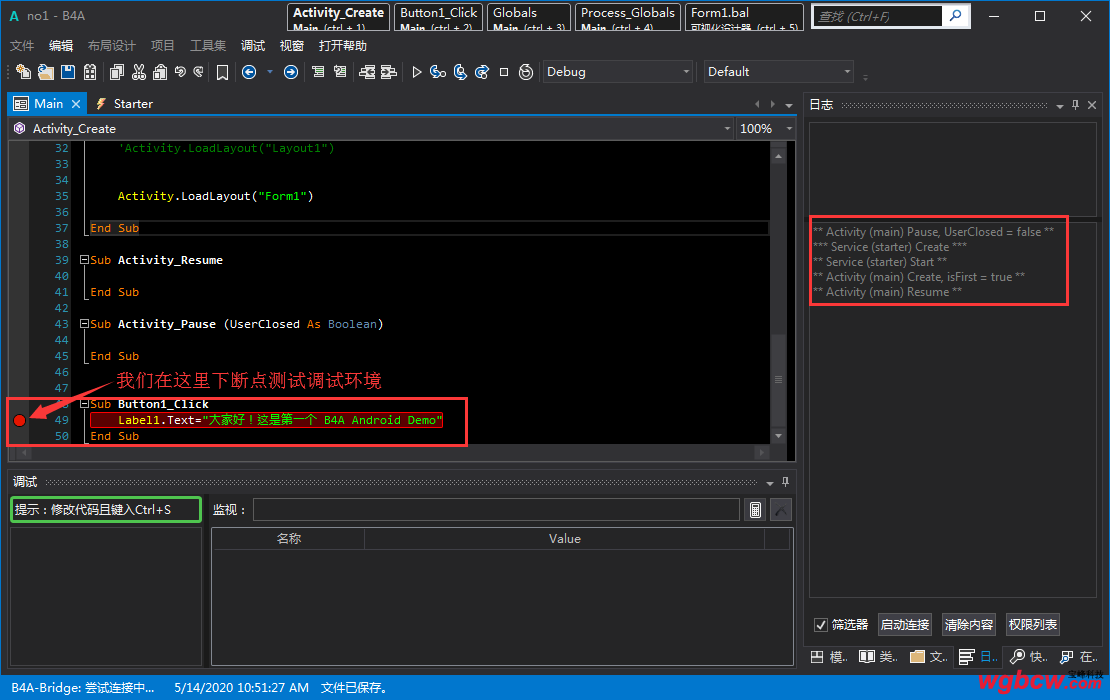
Task: Jump to Globals quick-nav box
Action: (528, 17)
